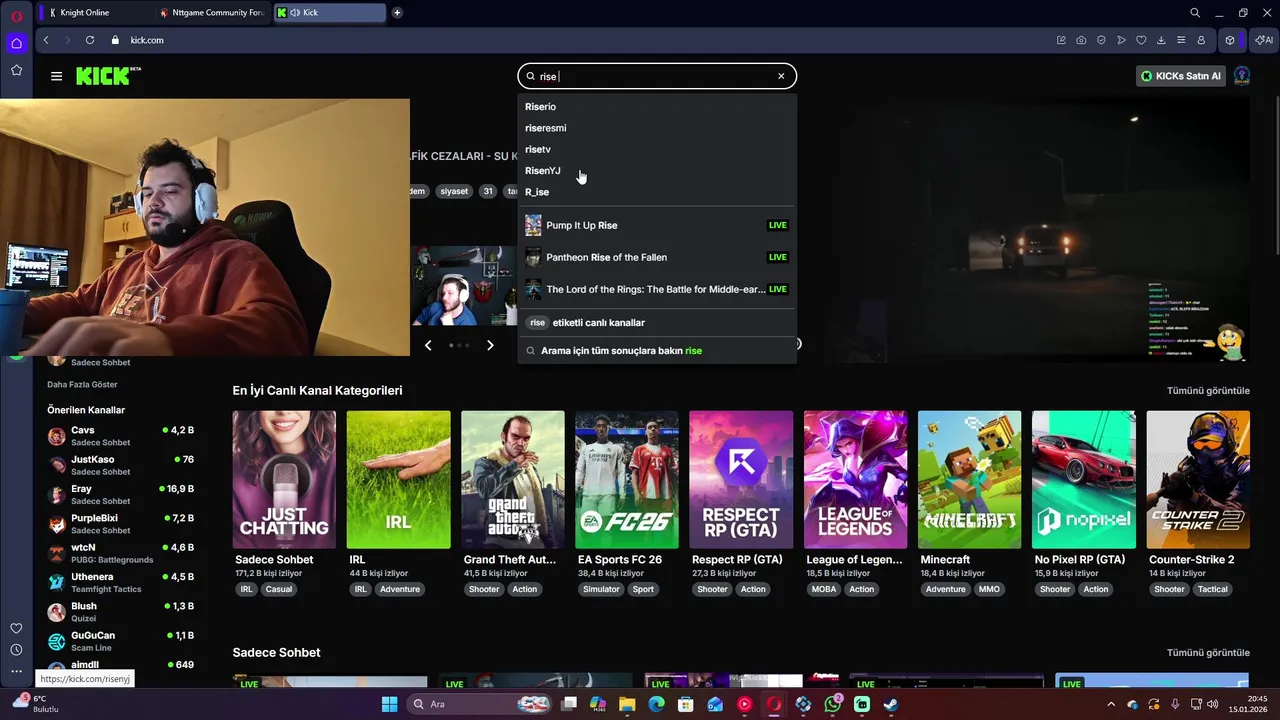Open Pantheon Rise of the Fallen result
The width and height of the screenshot is (1280, 720).
tap(656, 257)
